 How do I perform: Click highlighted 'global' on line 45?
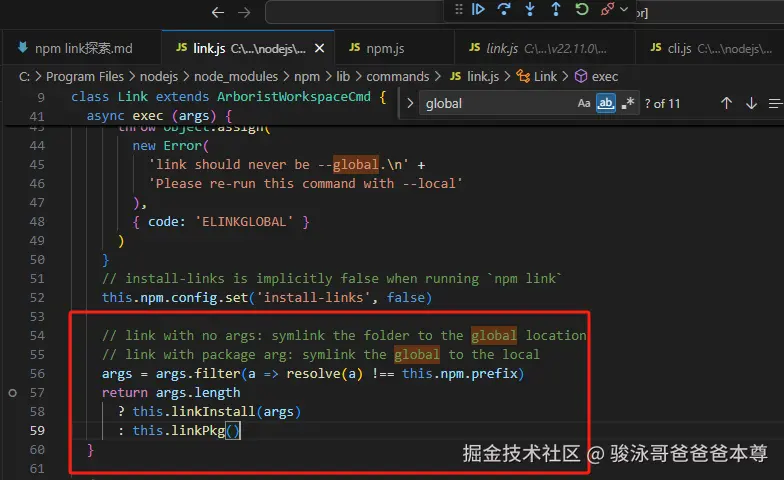[x=356, y=164]
